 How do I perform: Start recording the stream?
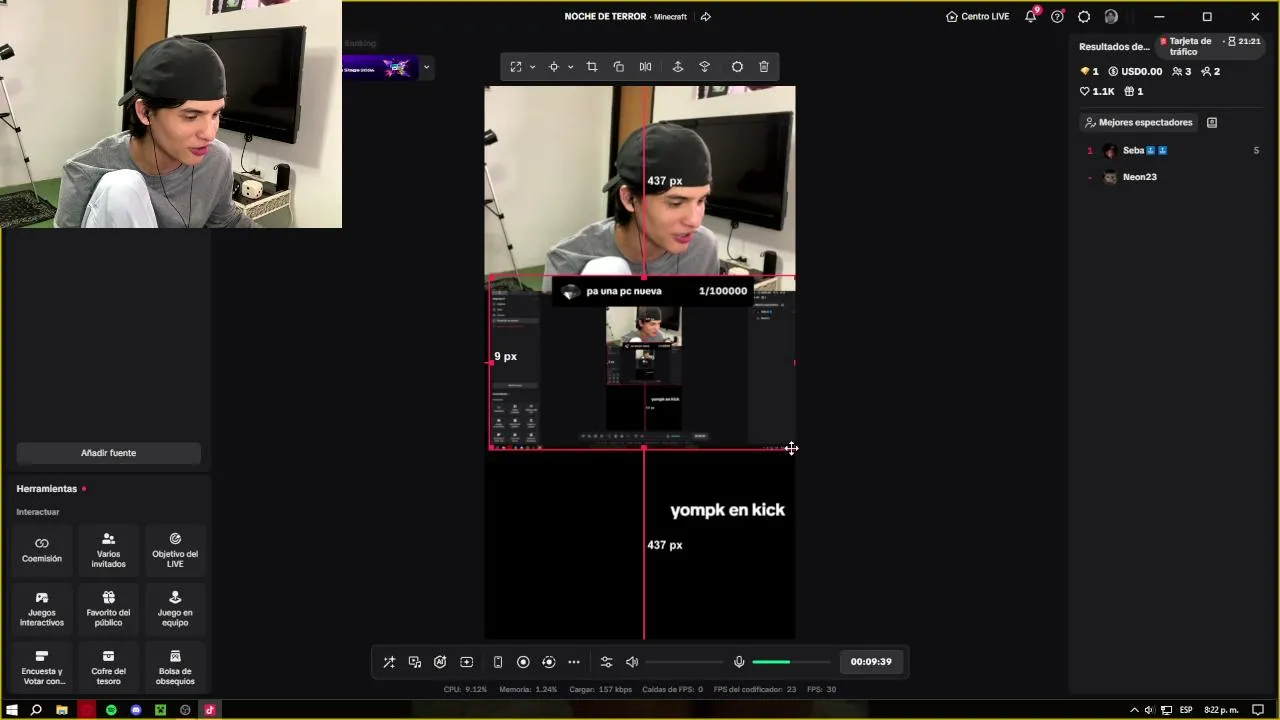point(523,662)
